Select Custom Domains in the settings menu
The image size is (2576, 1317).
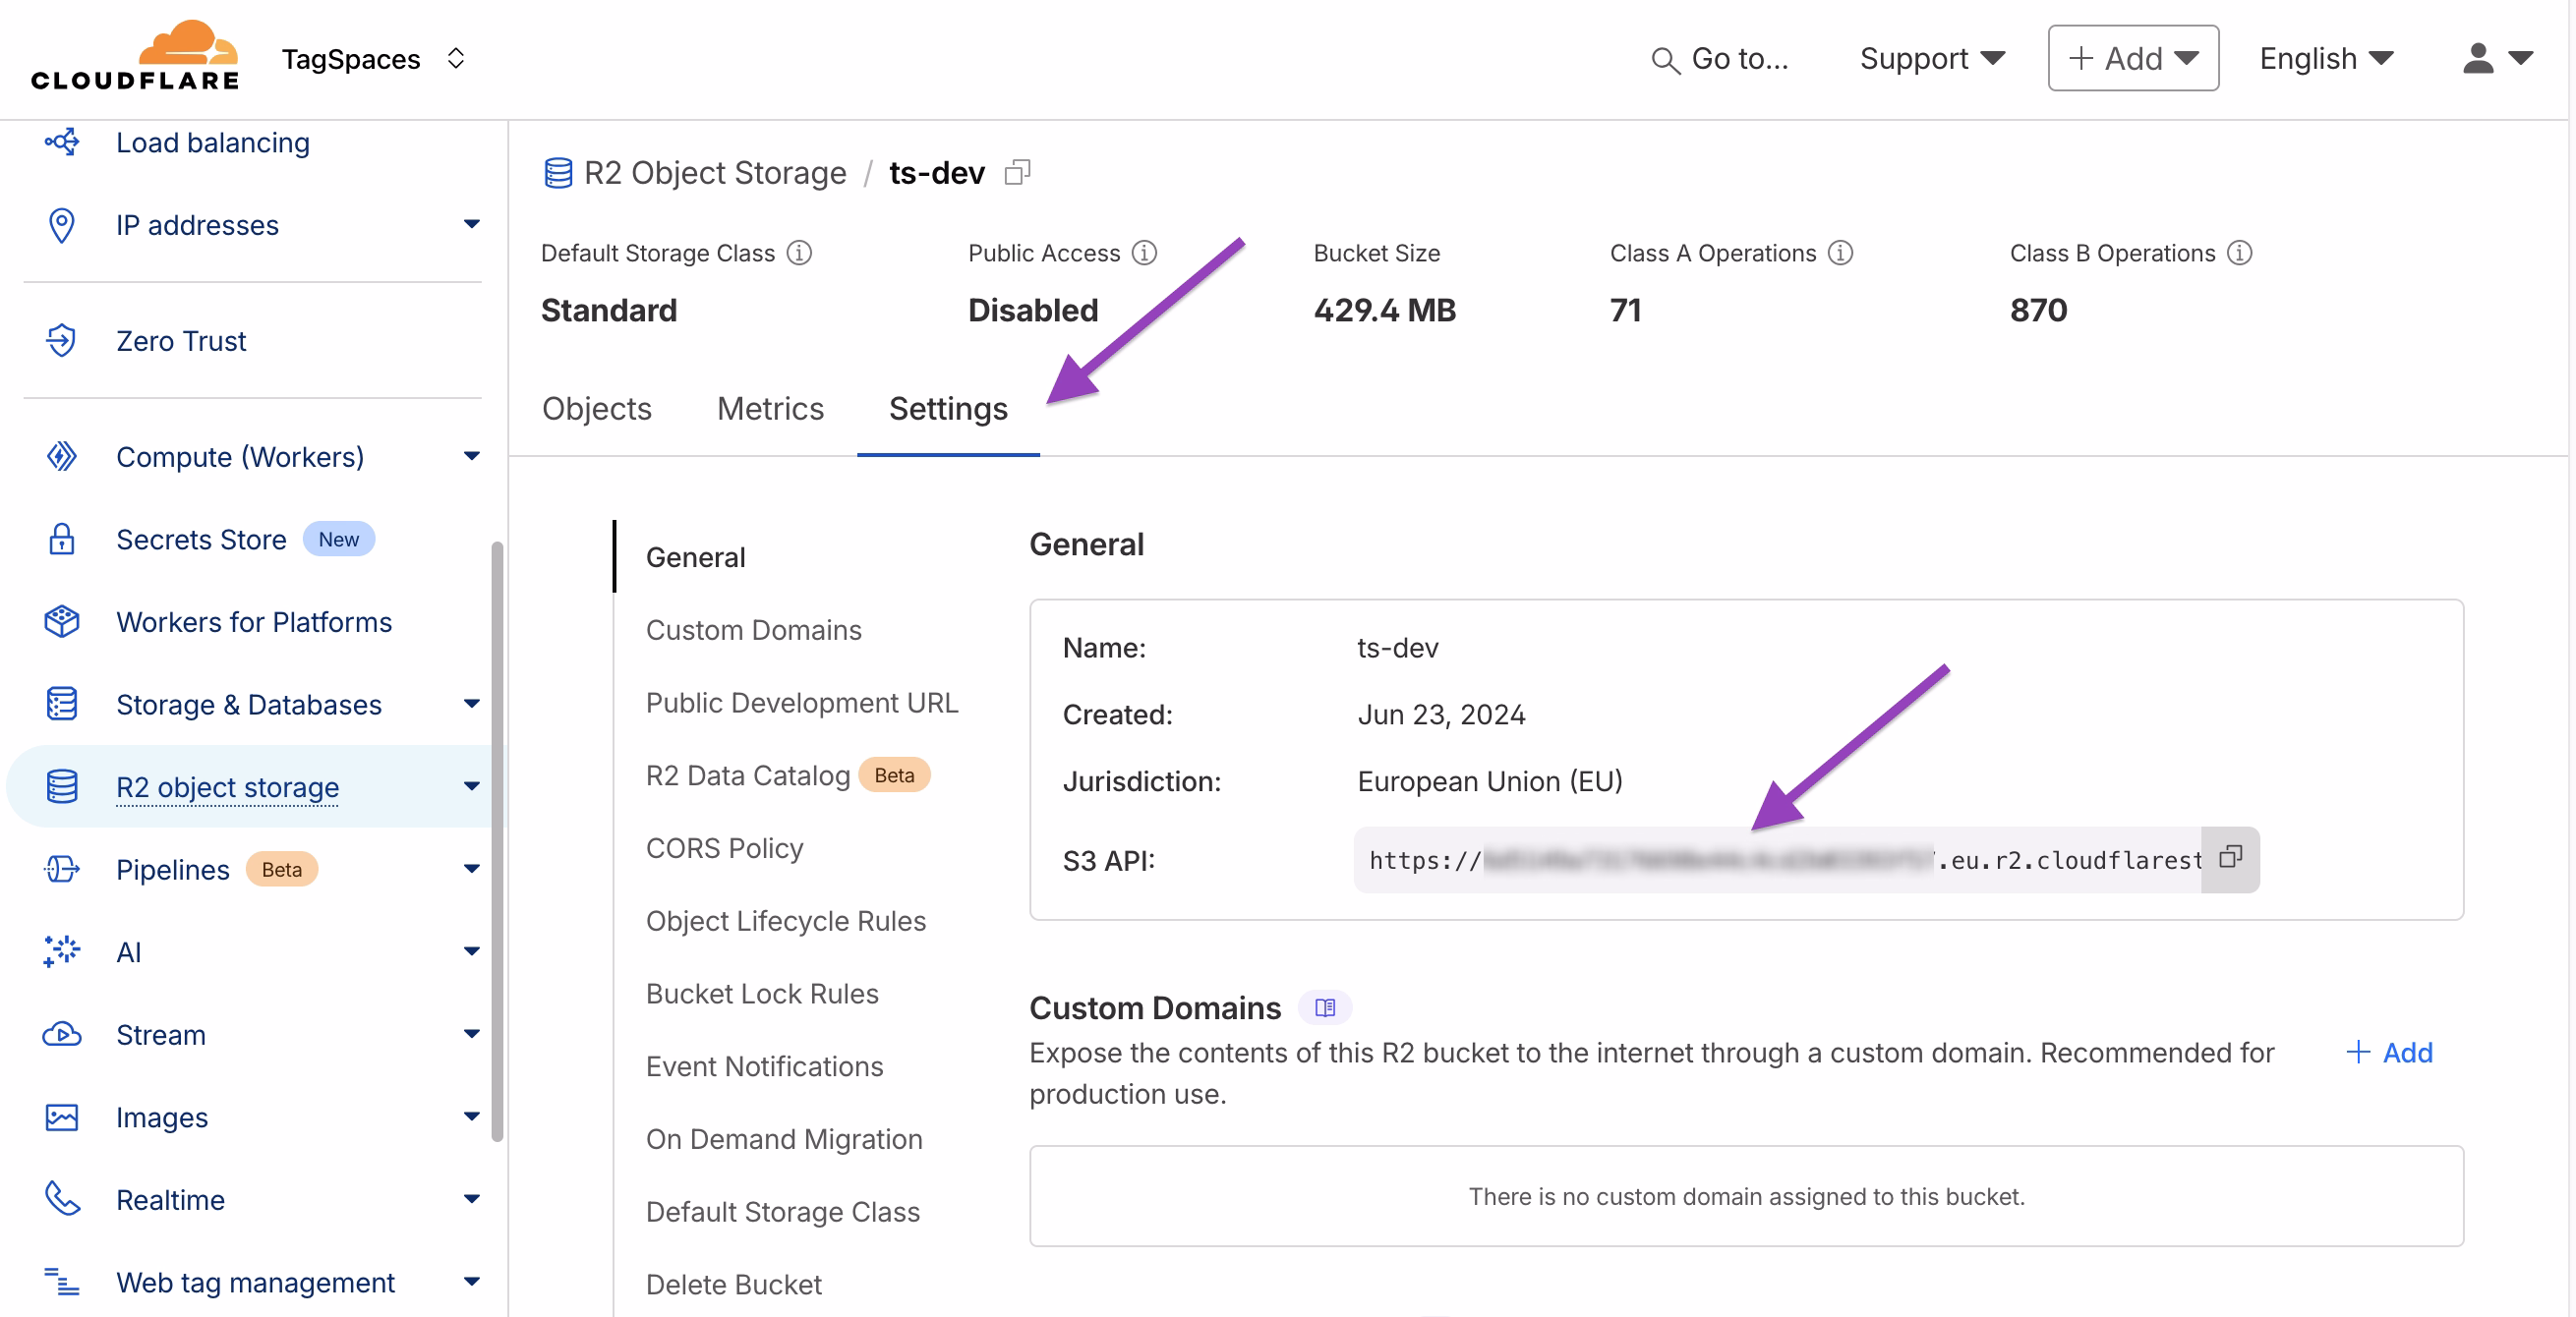pyautogui.click(x=754, y=630)
